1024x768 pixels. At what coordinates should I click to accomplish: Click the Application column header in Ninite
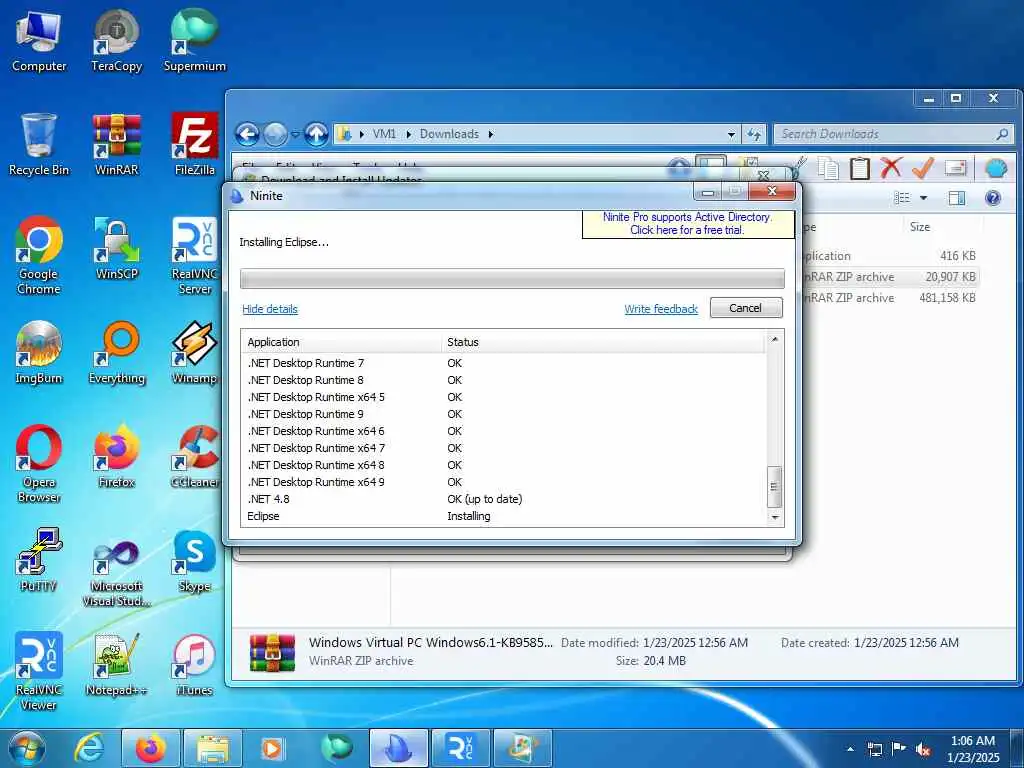342,342
